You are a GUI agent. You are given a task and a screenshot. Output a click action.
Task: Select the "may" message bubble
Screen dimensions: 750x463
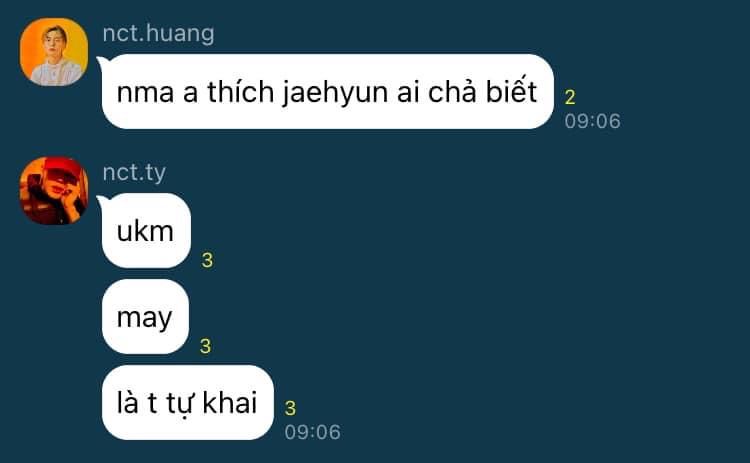[145, 317]
